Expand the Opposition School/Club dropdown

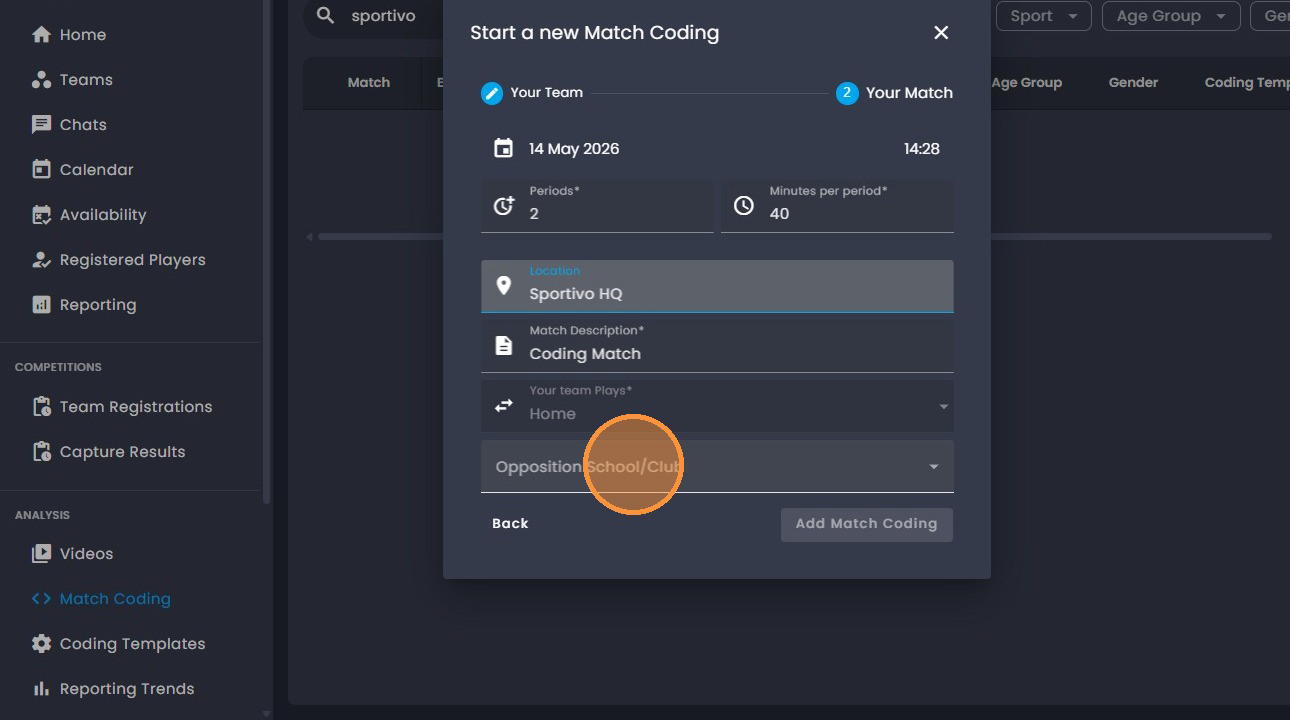pyautogui.click(x=717, y=466)
